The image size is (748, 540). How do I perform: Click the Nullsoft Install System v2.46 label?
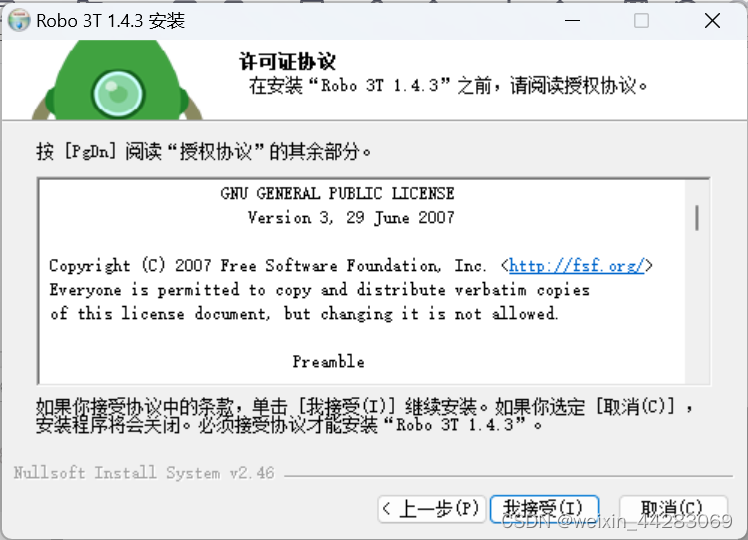[x=144, y=473]
